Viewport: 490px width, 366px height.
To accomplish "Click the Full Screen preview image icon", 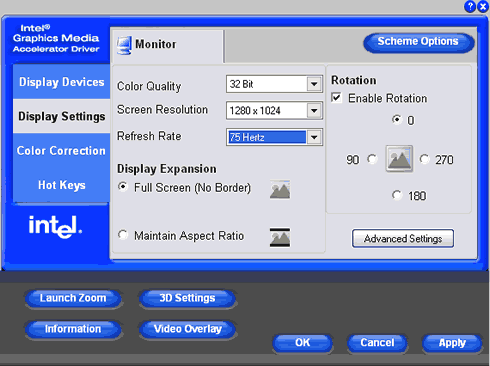I will click(280, 190).
